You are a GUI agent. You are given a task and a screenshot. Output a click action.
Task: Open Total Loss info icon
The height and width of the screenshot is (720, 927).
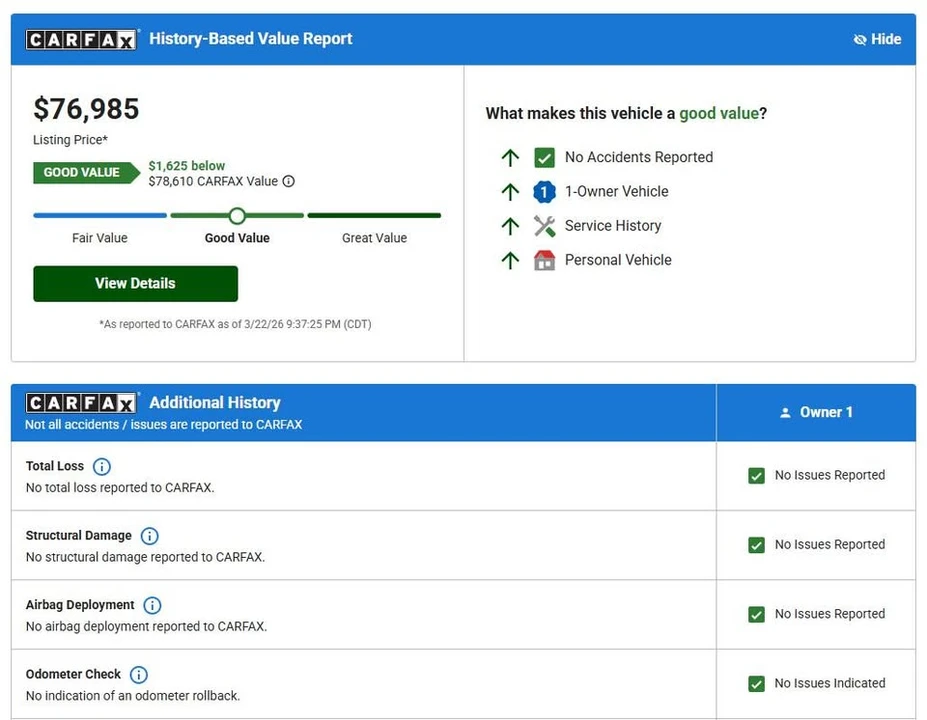[102, 467]
